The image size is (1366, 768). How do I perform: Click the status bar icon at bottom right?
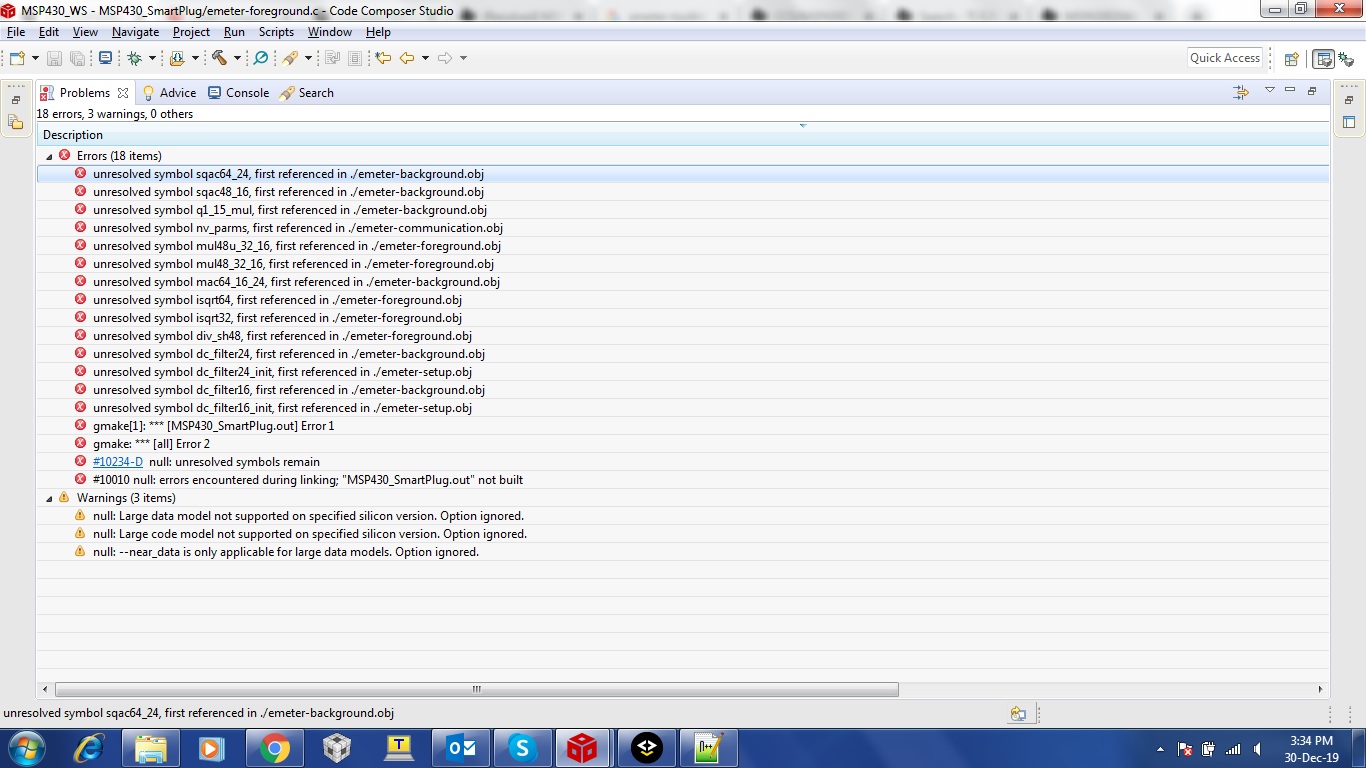click(x=1018, y=714)
